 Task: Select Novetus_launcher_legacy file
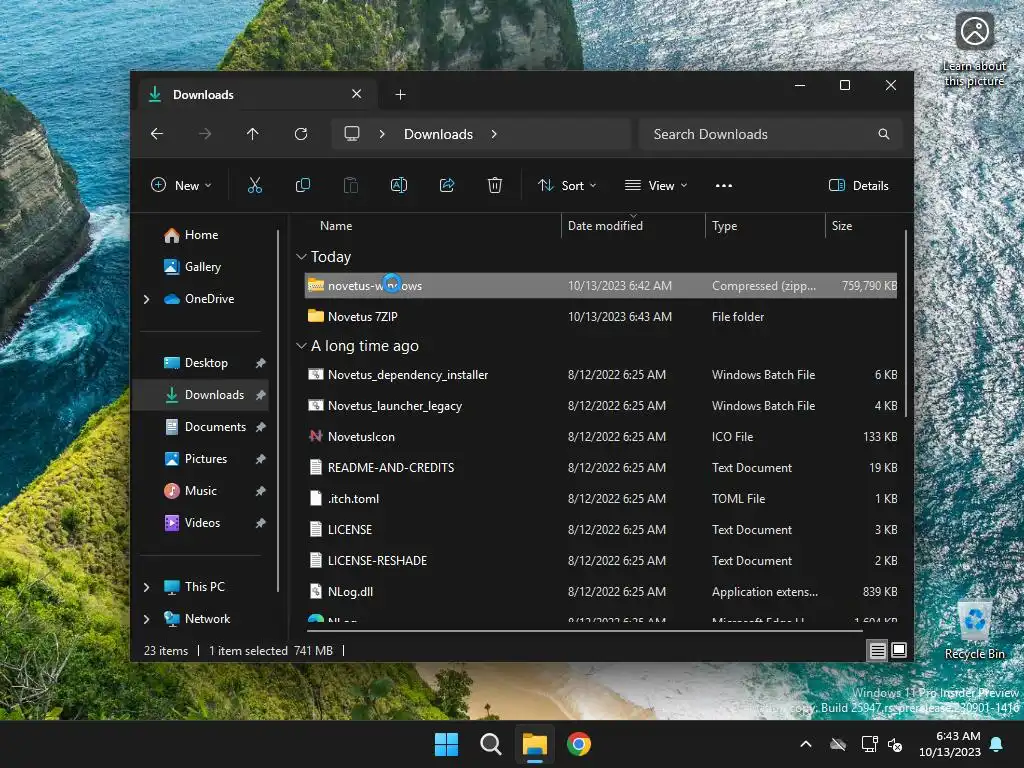[601, 406]
